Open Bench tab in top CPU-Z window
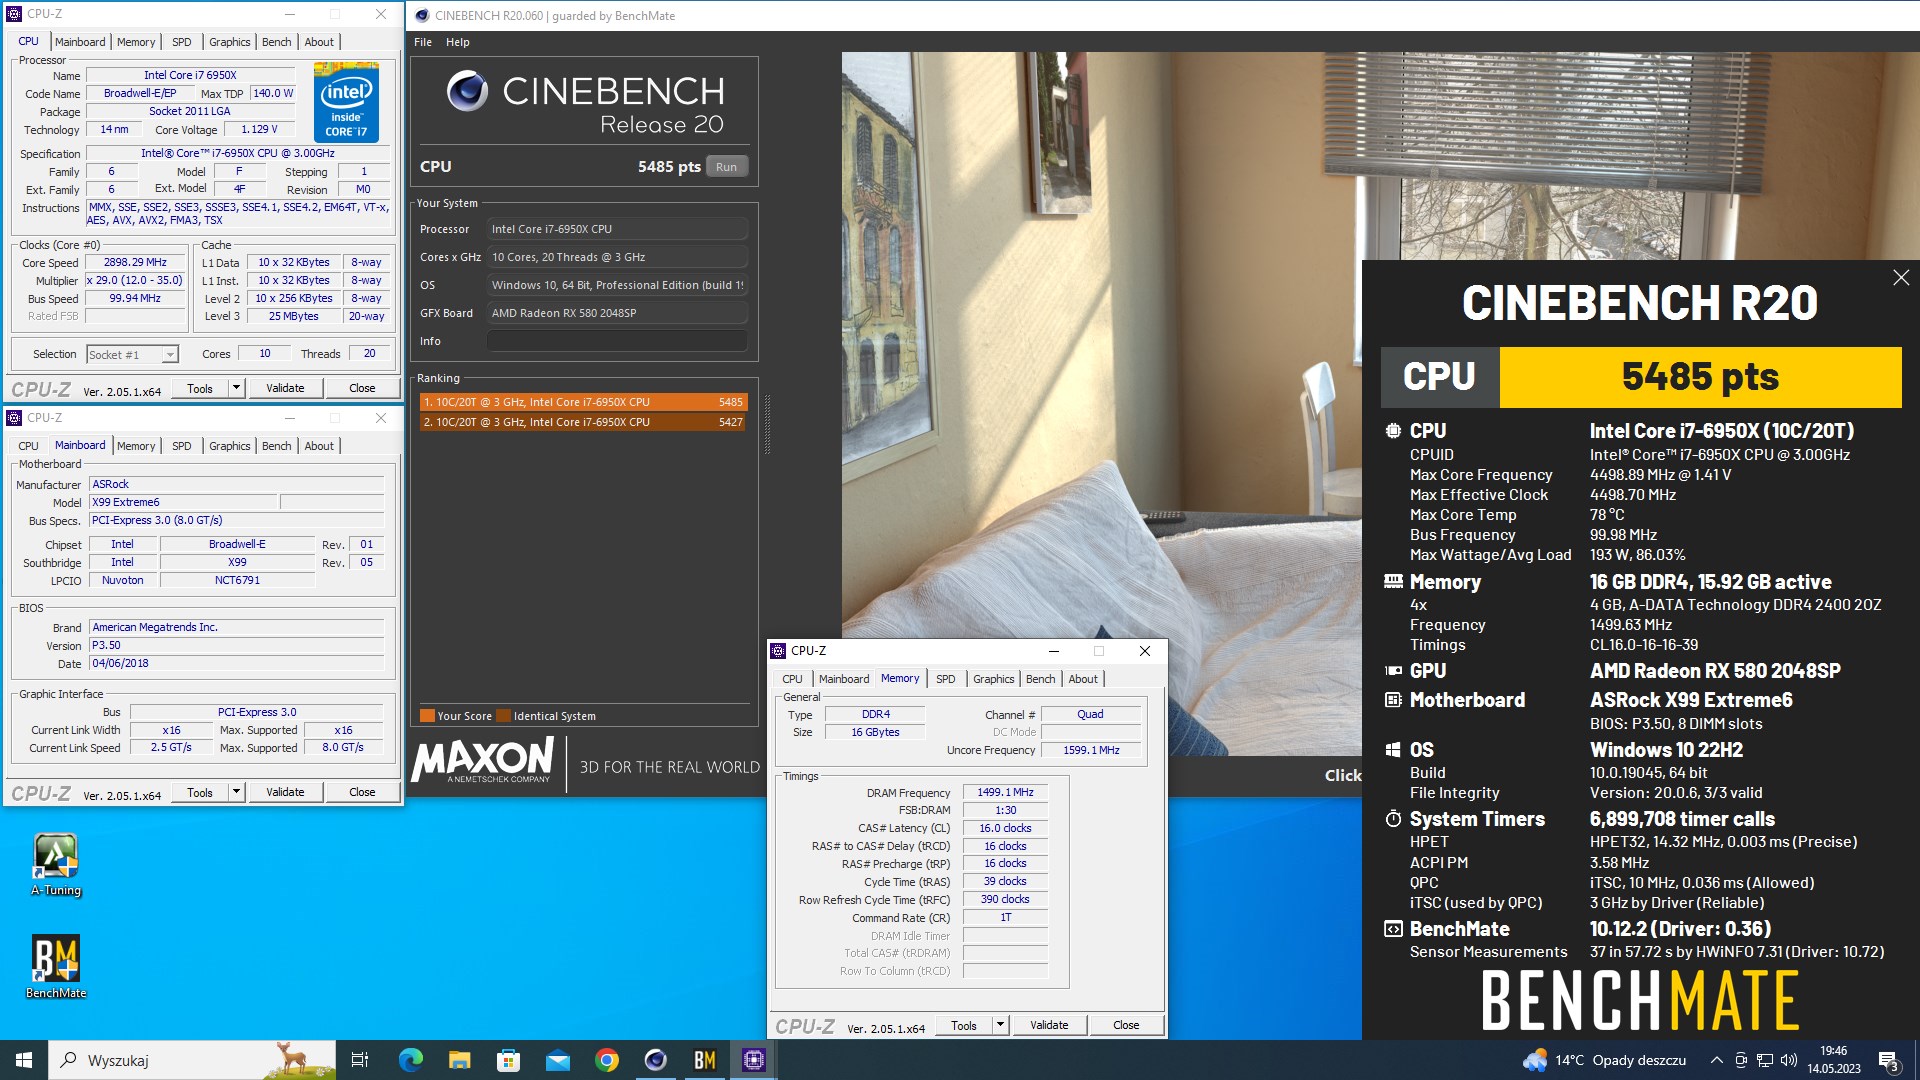 (277, 42)
